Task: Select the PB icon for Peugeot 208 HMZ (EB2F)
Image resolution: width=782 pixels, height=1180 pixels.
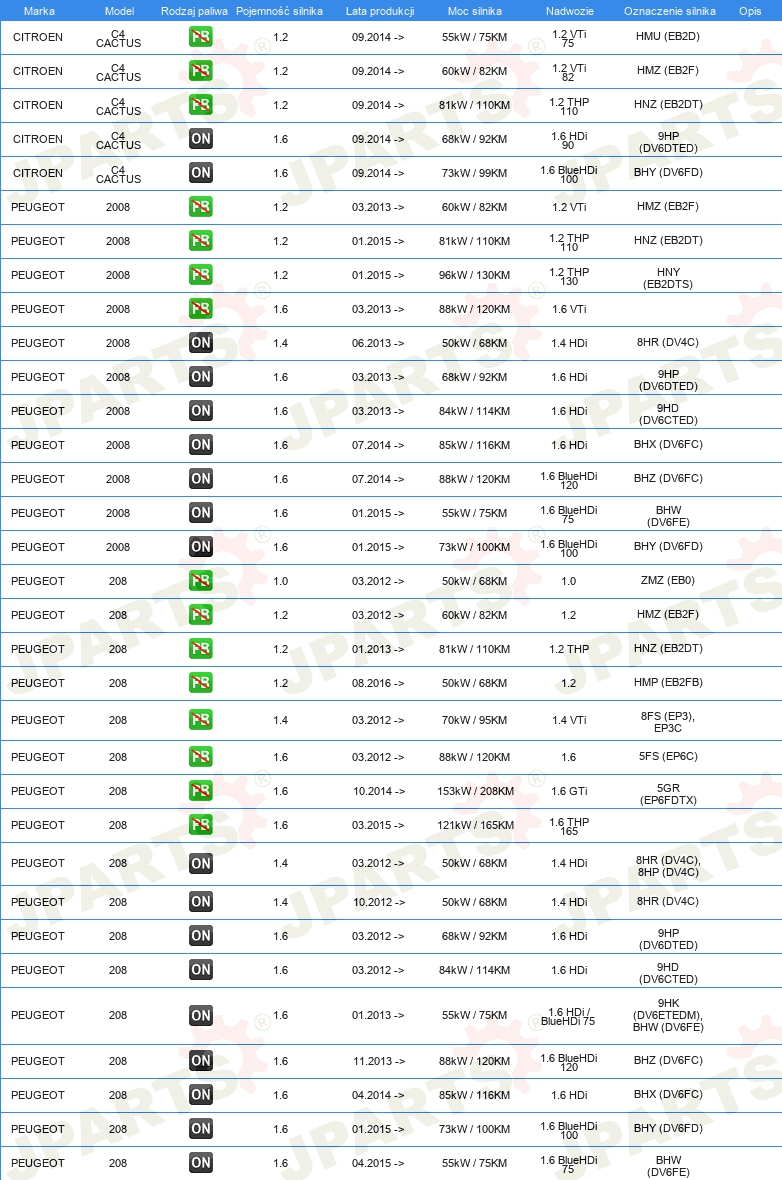Action: 200,614
